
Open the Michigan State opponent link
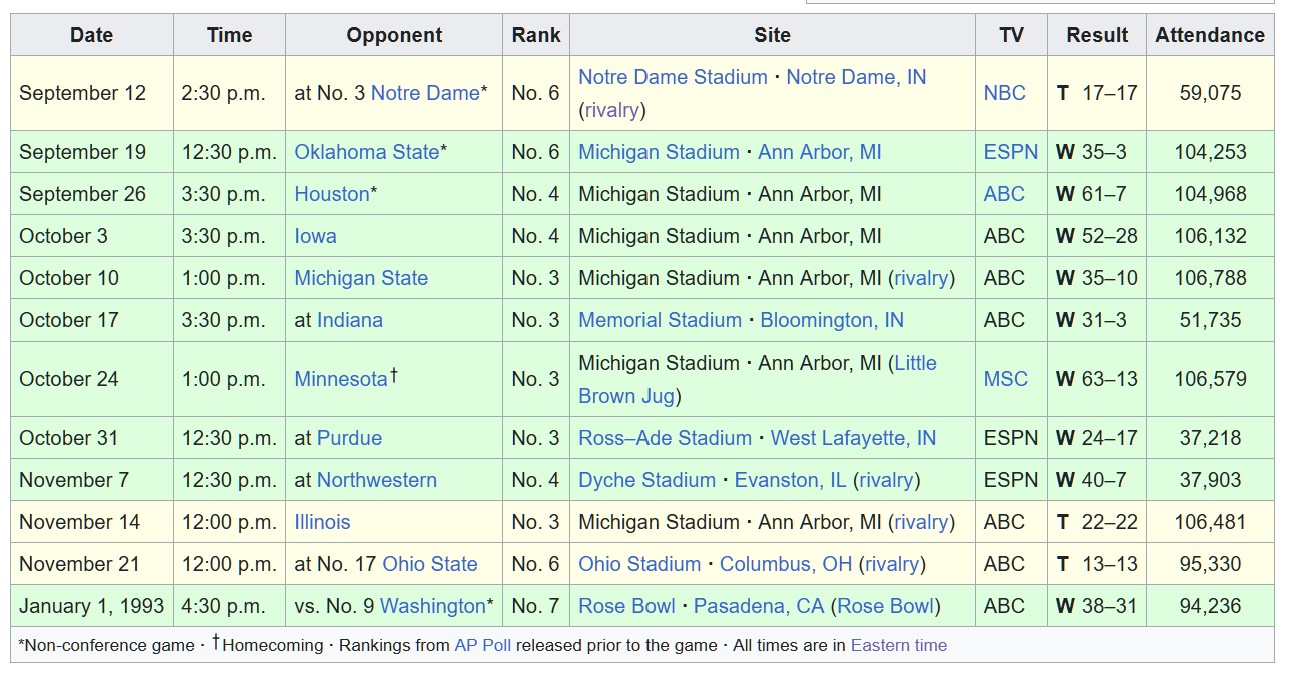click(361, 278)
